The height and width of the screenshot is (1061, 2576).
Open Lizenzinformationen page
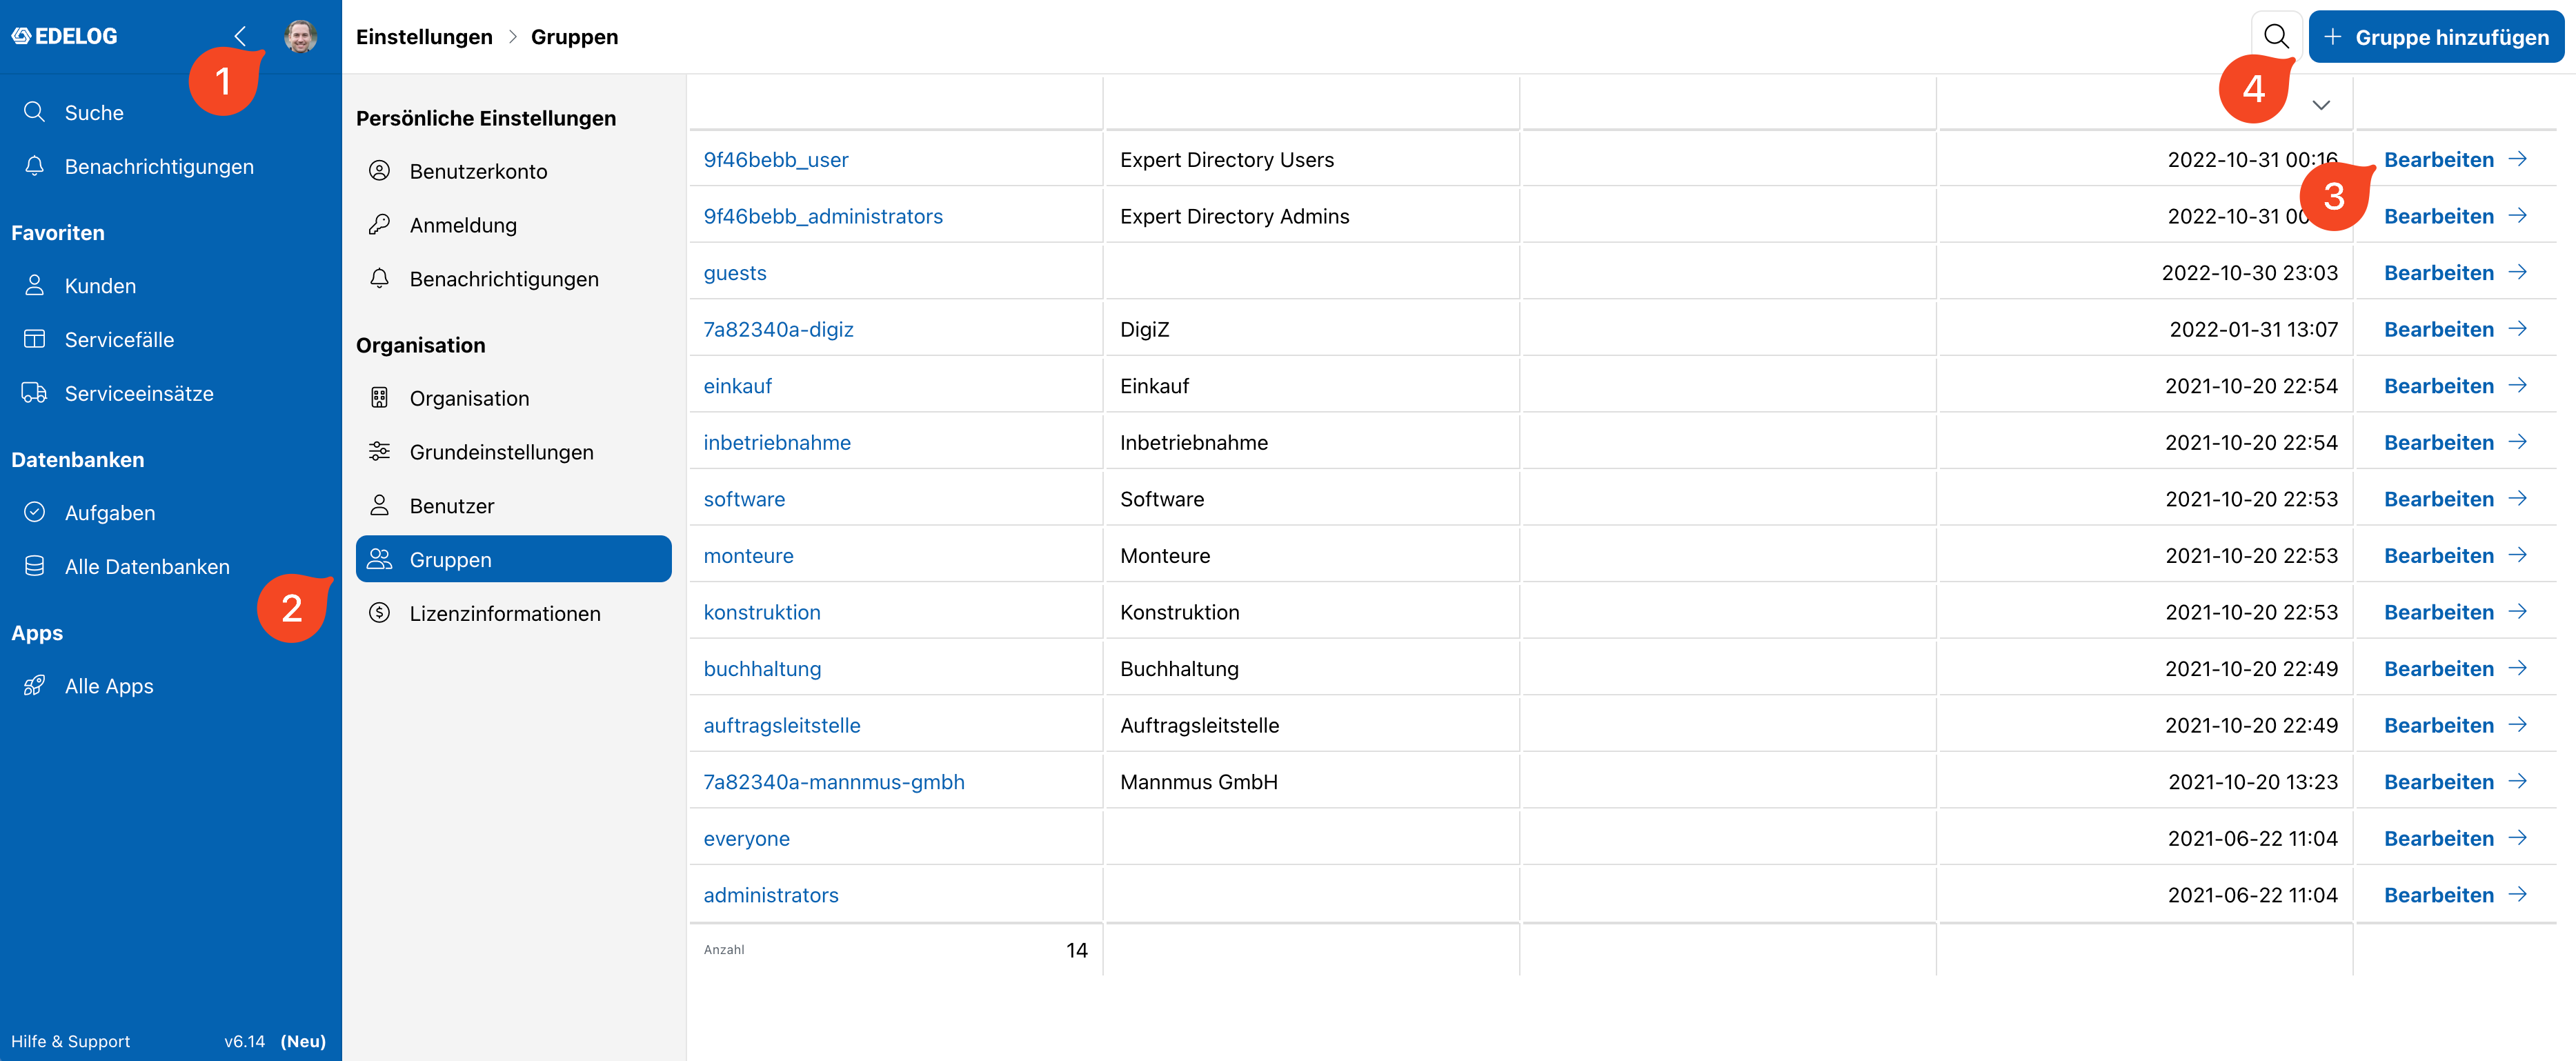(513, 613)
